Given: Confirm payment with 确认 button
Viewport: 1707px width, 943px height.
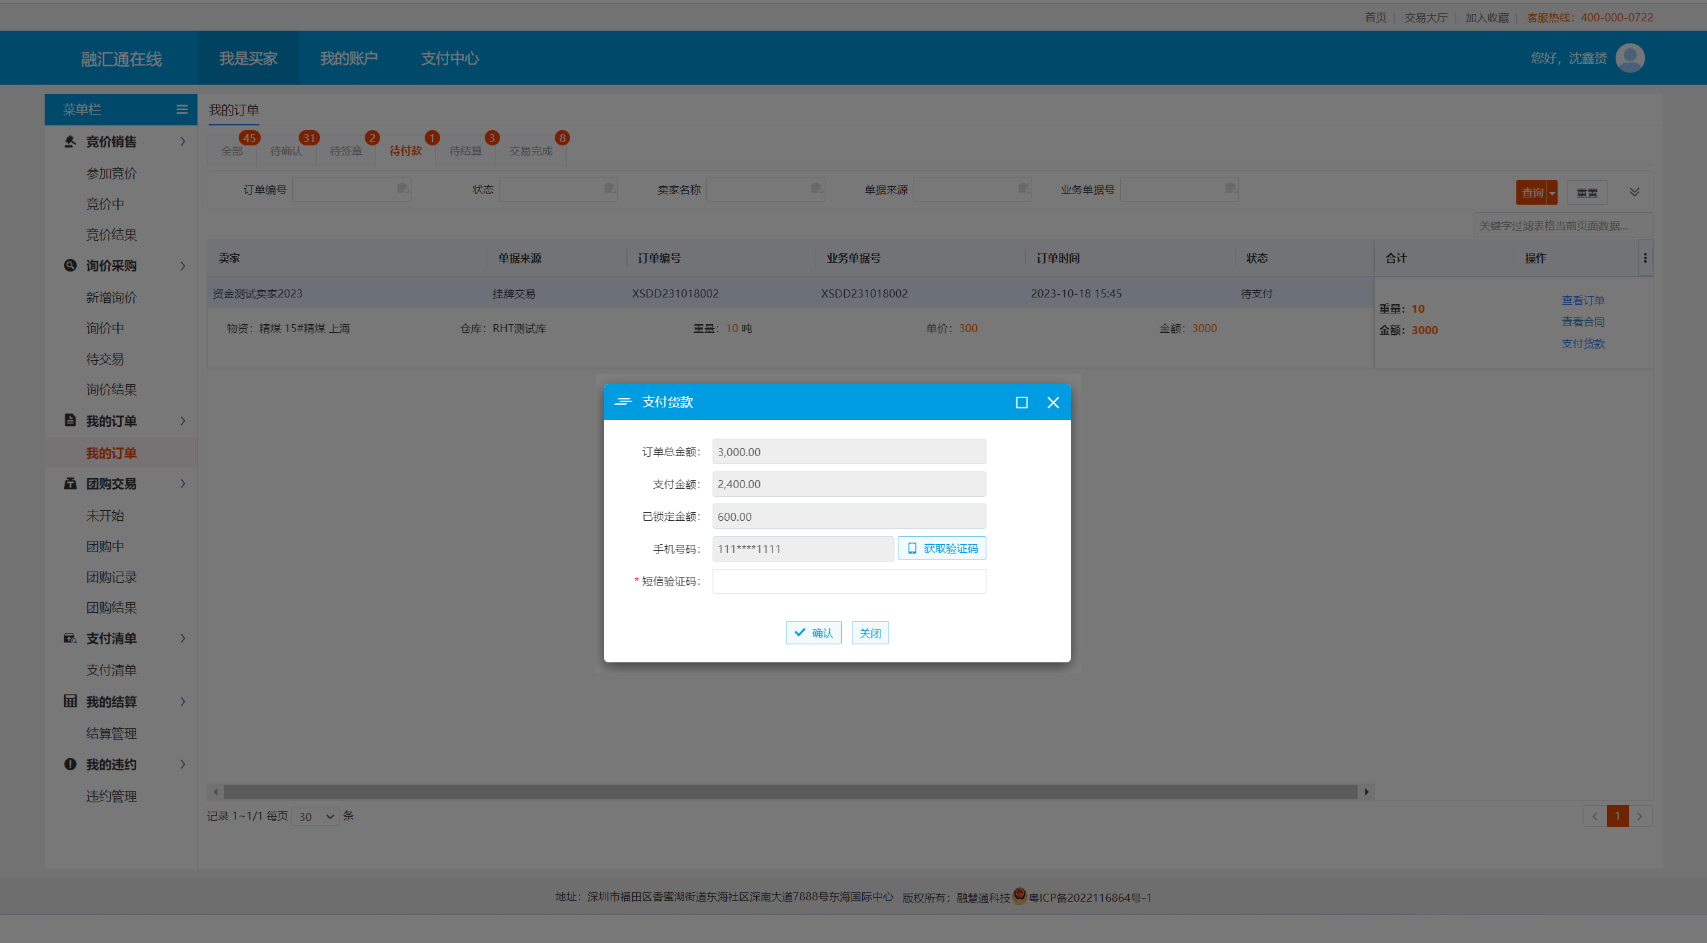Looking at the screenshot, I should 814,633.
